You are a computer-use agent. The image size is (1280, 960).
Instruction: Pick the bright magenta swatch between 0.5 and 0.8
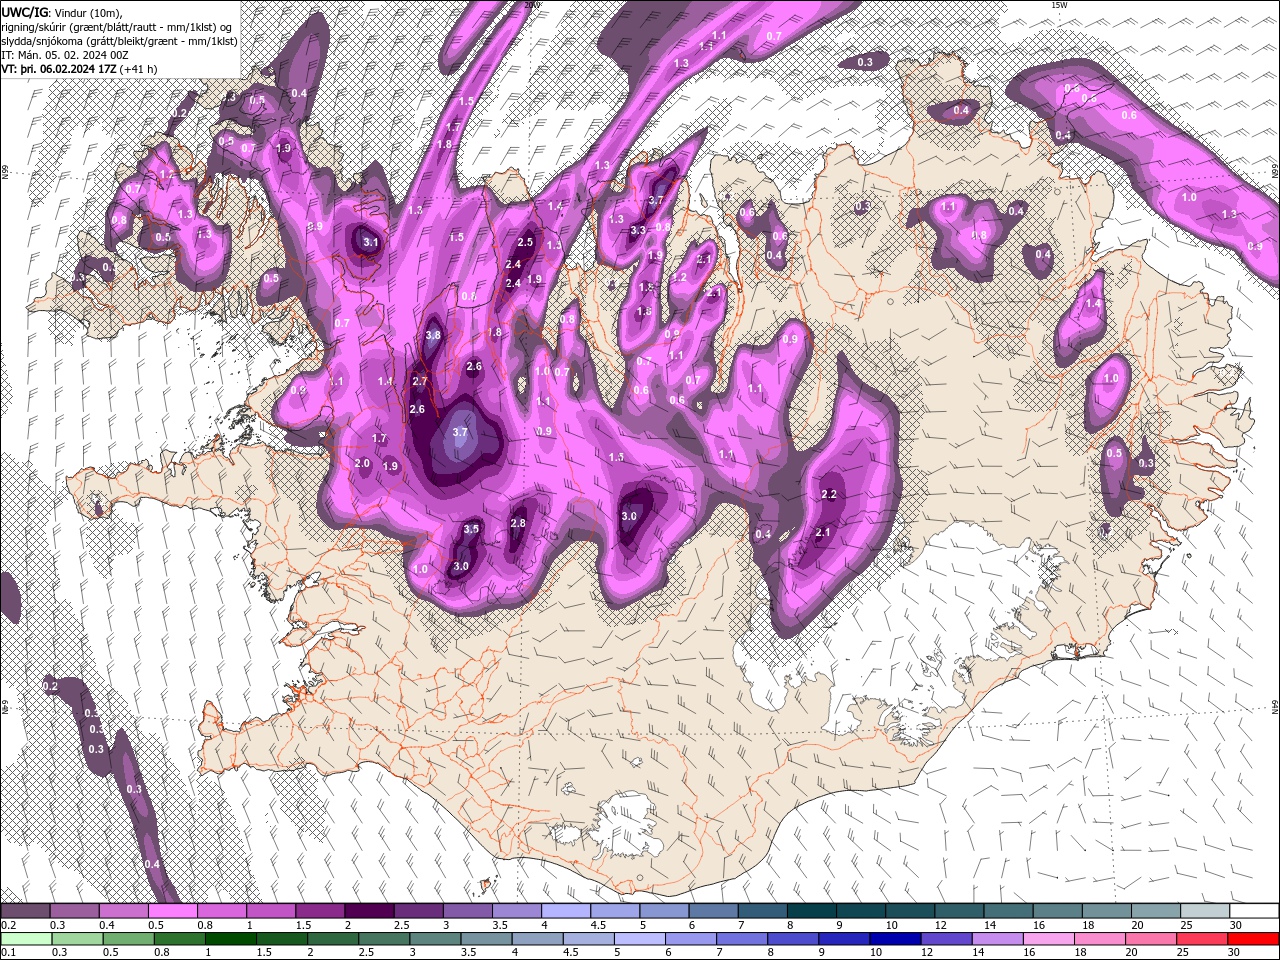click(172, 911)
